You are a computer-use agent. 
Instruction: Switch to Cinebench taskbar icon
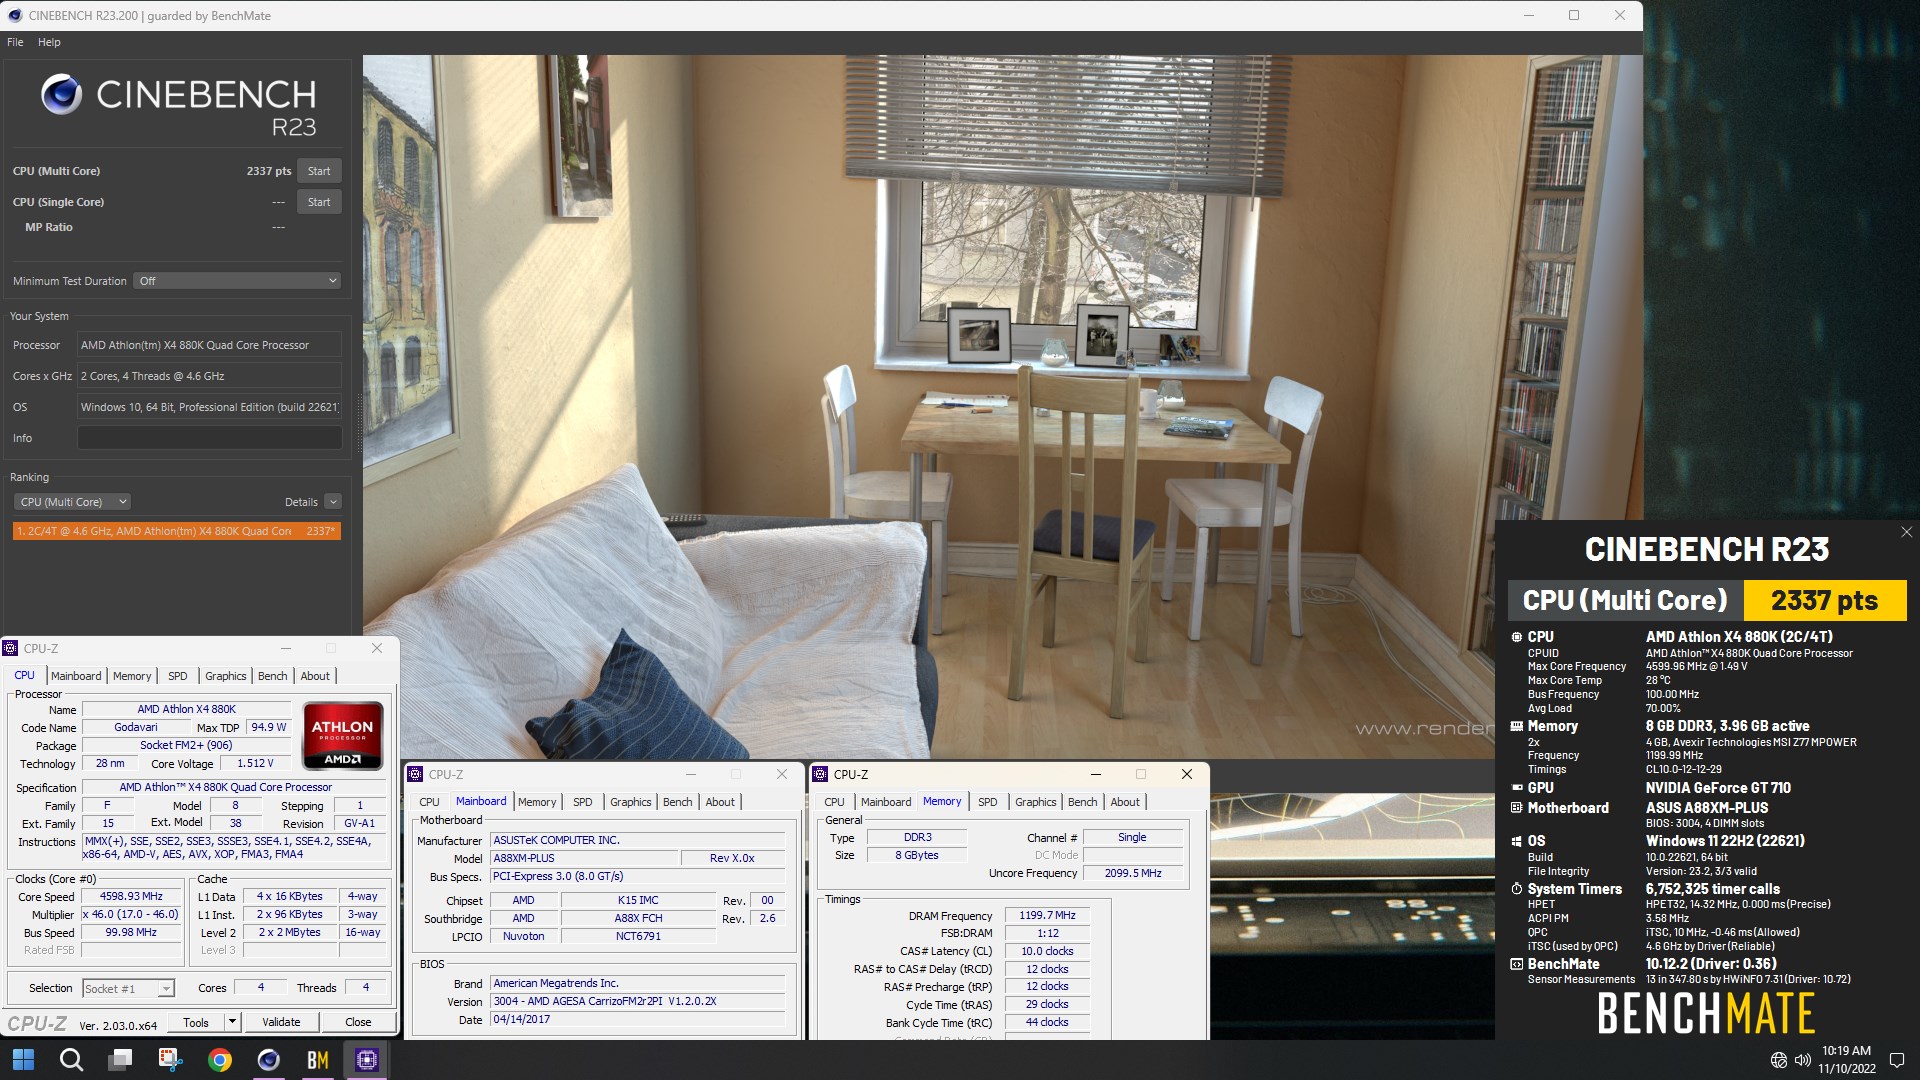[268, 1060]
